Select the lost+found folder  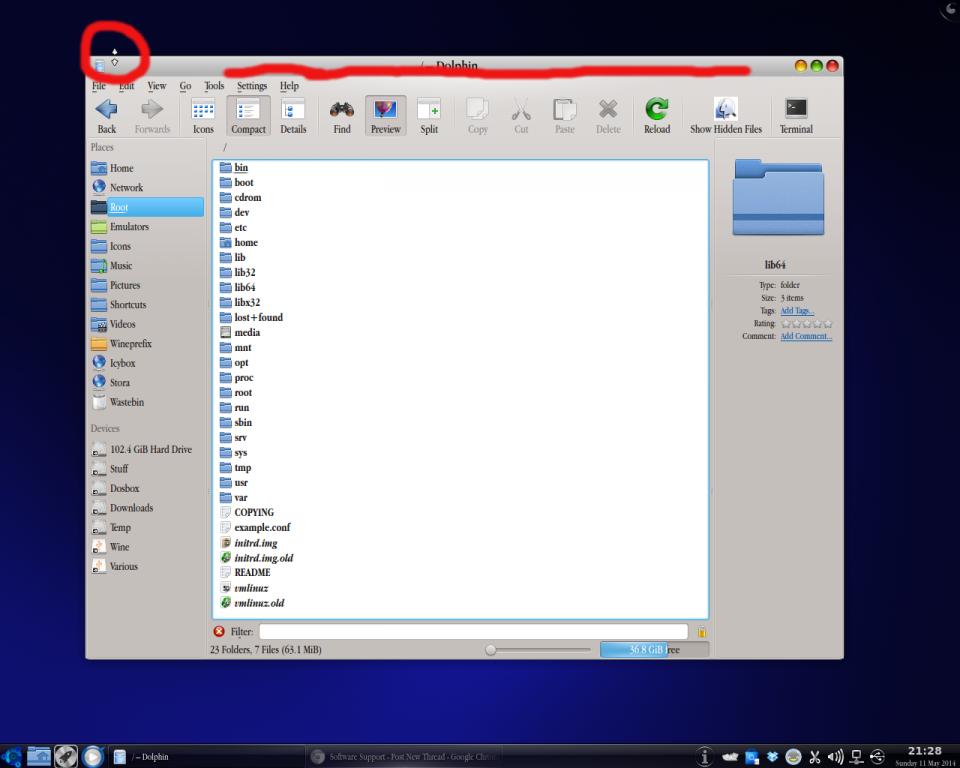tap(258, 317)
